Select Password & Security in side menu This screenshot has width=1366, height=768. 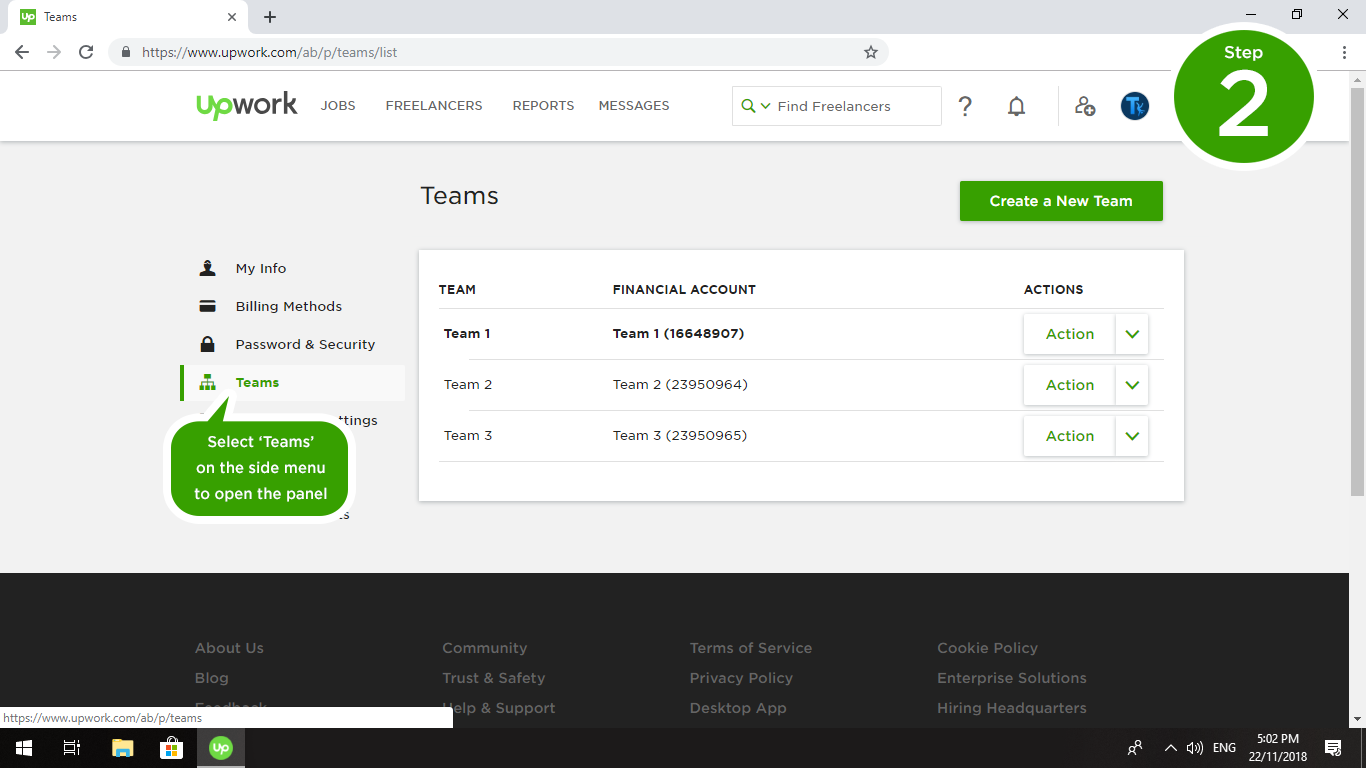coord(305,345)
